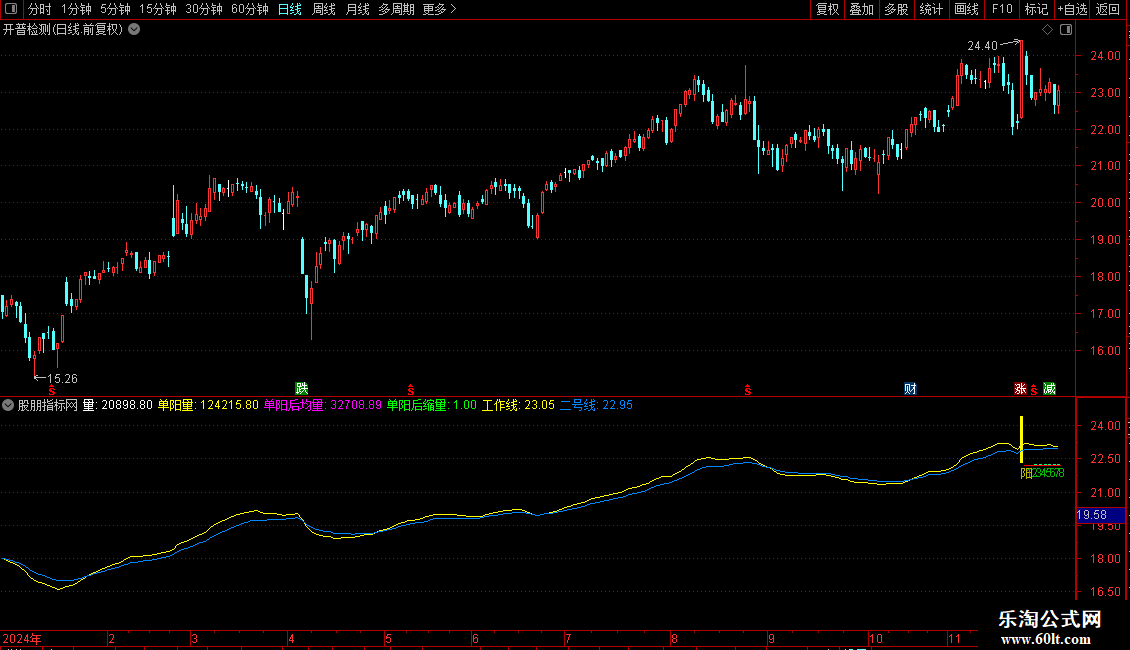Click the blue 财 financial marker
Image resolution: width=1130 pixels, height=650 pixels.
click(x=910, y=389)
